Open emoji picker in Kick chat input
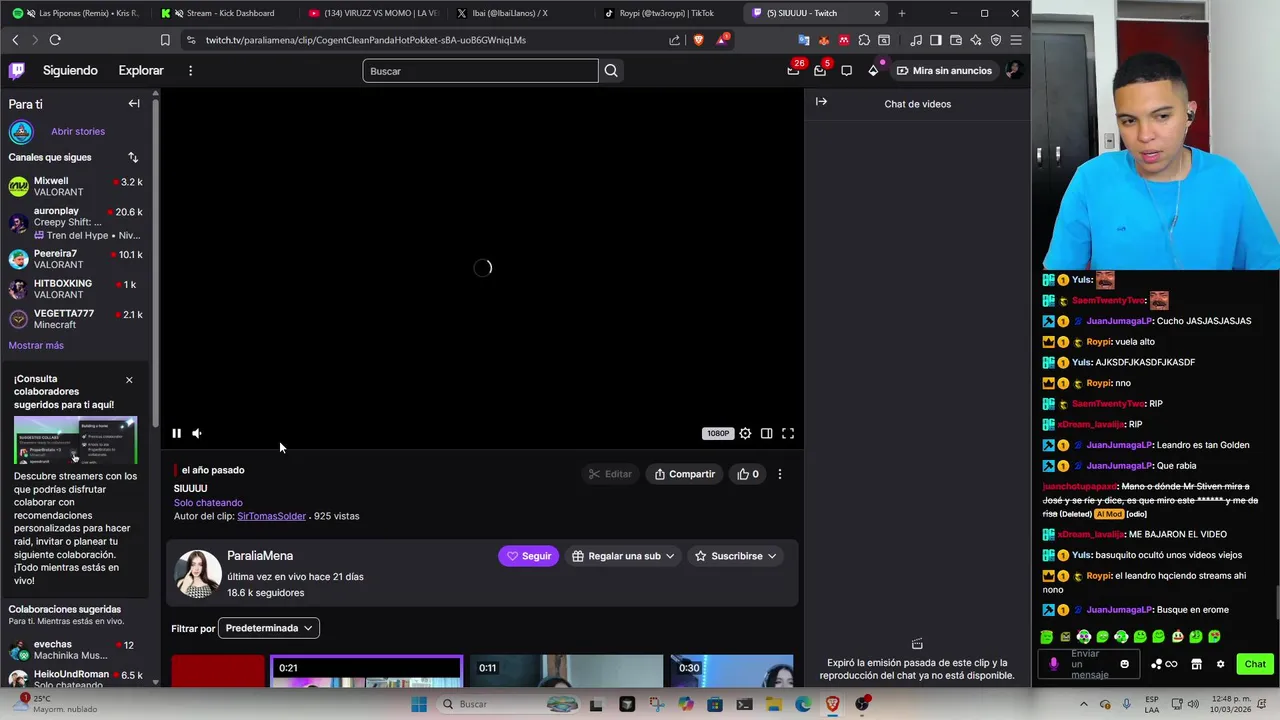Screen dimensions: 1280x720 click(x=1124, y=664)
